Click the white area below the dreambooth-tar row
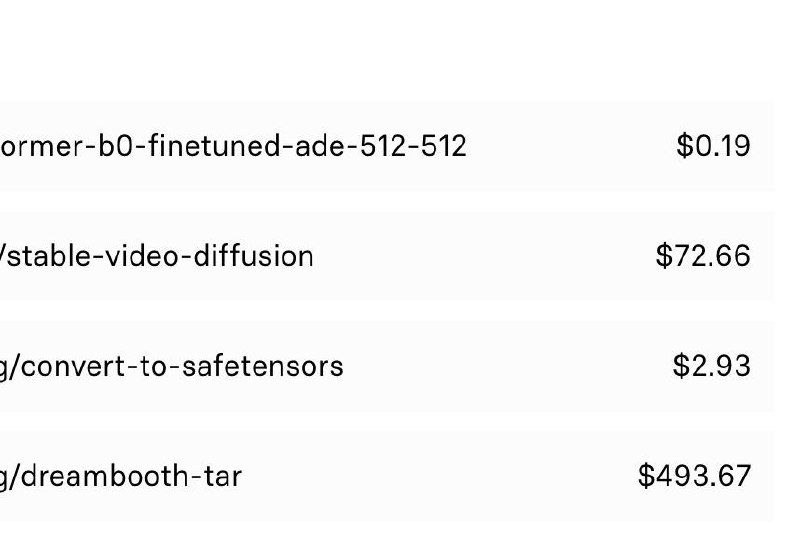This screenshot has width=800, height=539. pyautogui.click(x=400, y=530)
